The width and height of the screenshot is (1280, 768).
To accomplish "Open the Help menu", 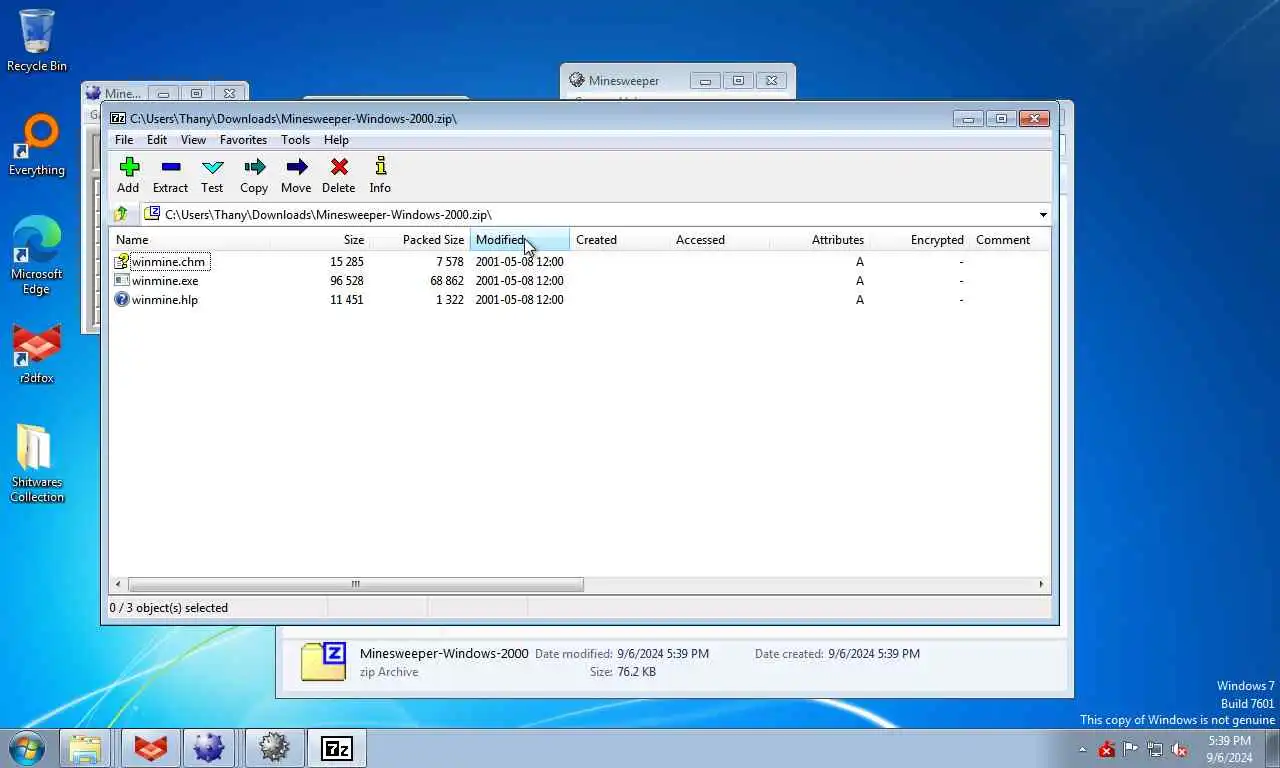I will (x=336, y=140).
